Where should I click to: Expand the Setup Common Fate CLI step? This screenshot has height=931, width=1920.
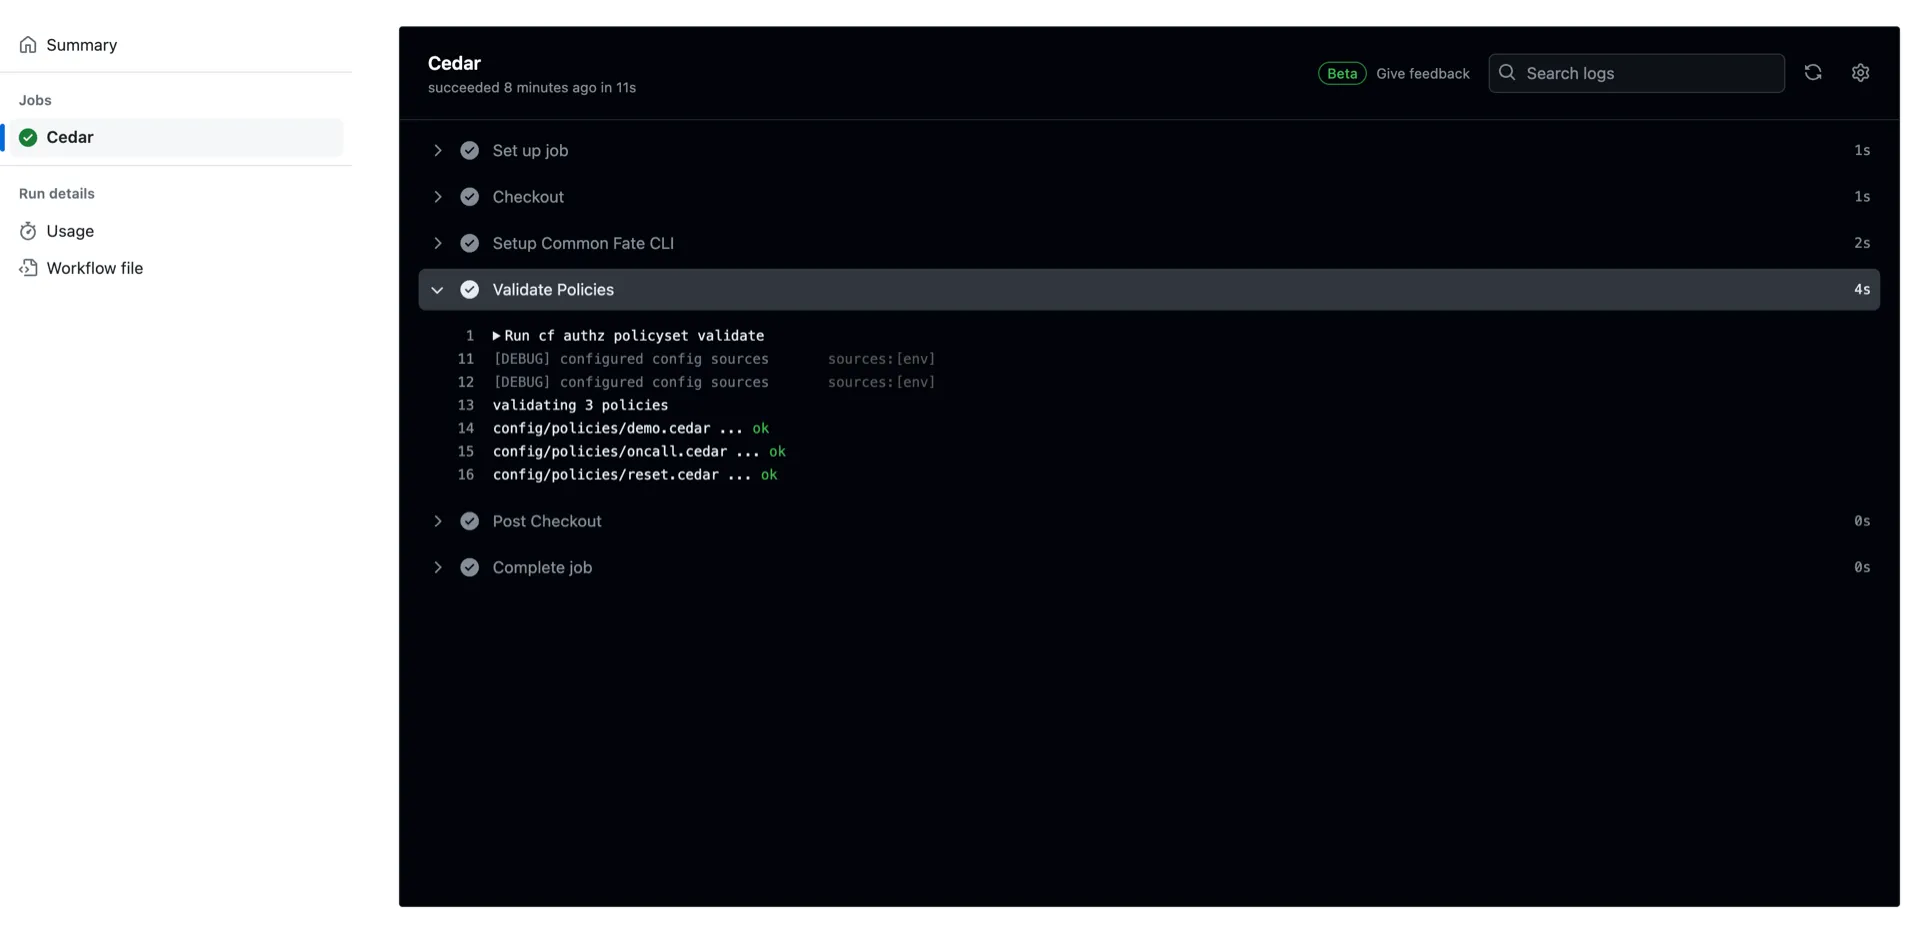tap(438, 243)
